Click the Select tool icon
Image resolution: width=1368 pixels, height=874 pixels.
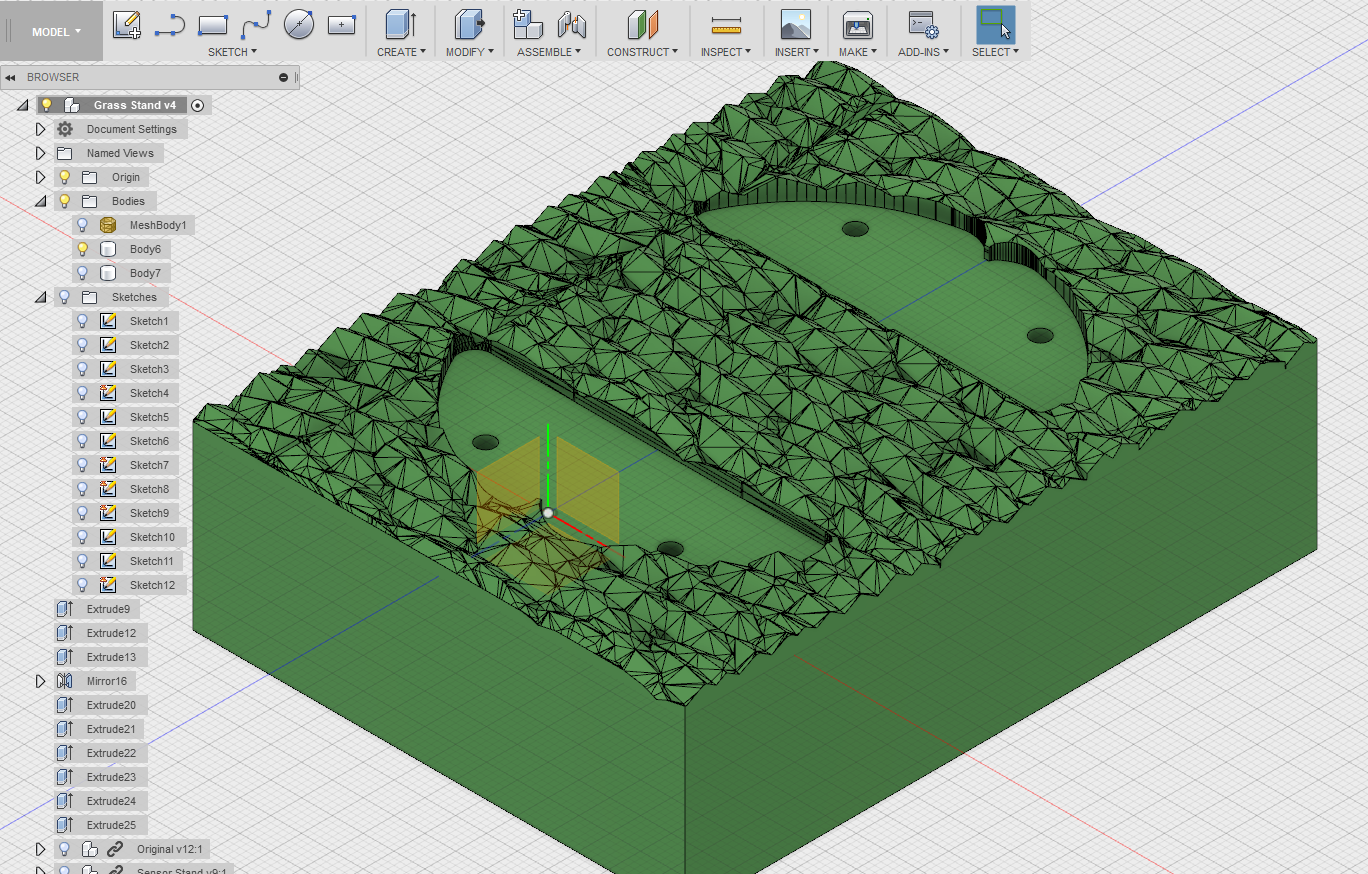coord(995,25)
